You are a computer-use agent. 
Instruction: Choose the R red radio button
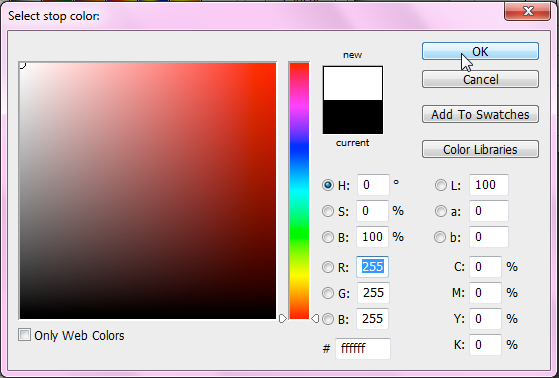[328, 267]
